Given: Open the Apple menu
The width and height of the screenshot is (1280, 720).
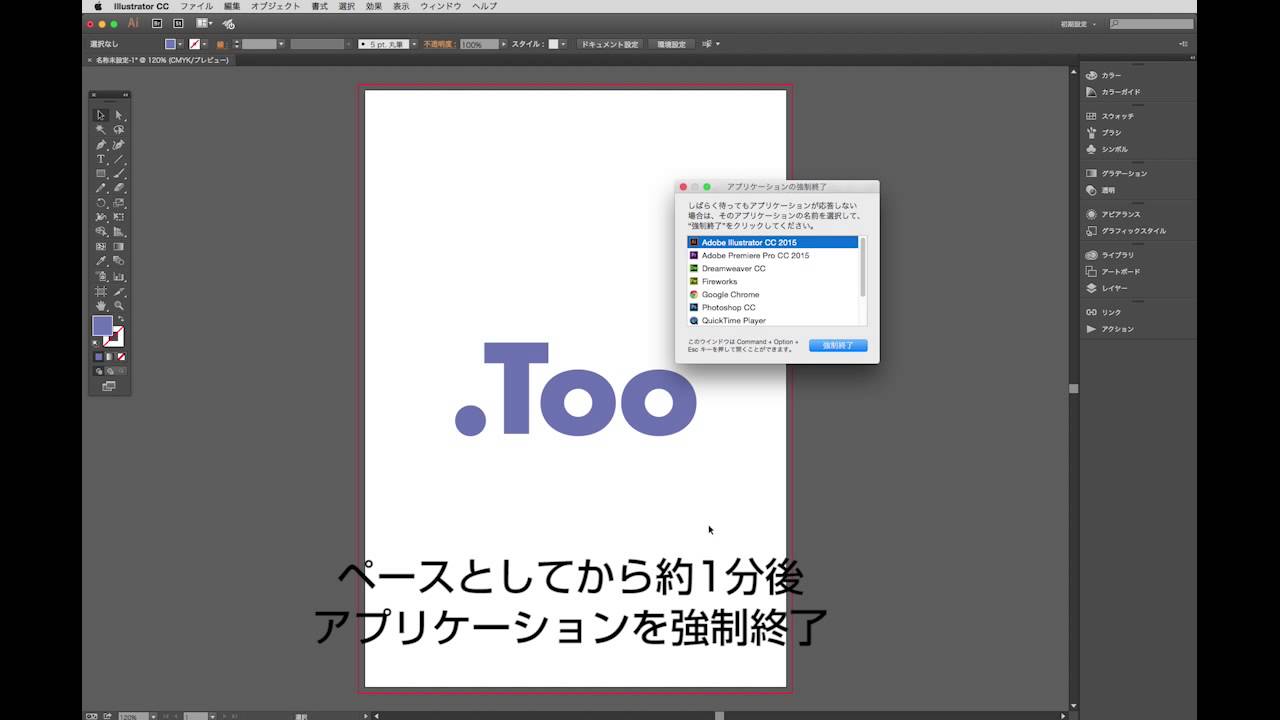Looking at the screenshot, I should click(98, 6).
